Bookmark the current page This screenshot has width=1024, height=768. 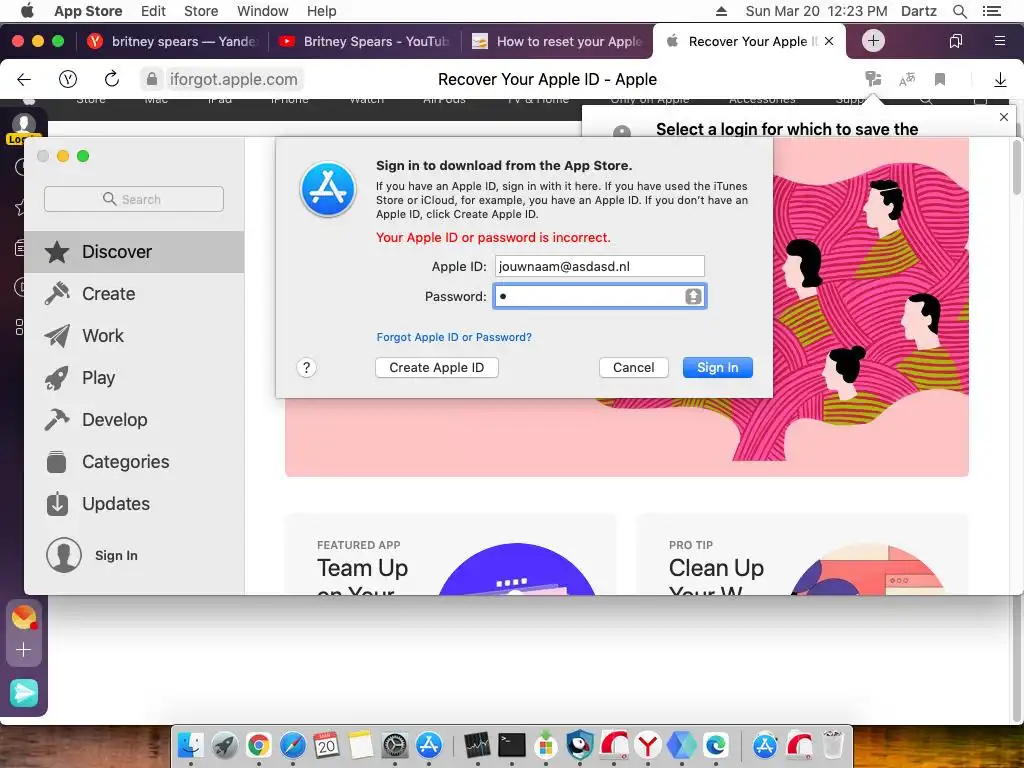tap(940, 79)
